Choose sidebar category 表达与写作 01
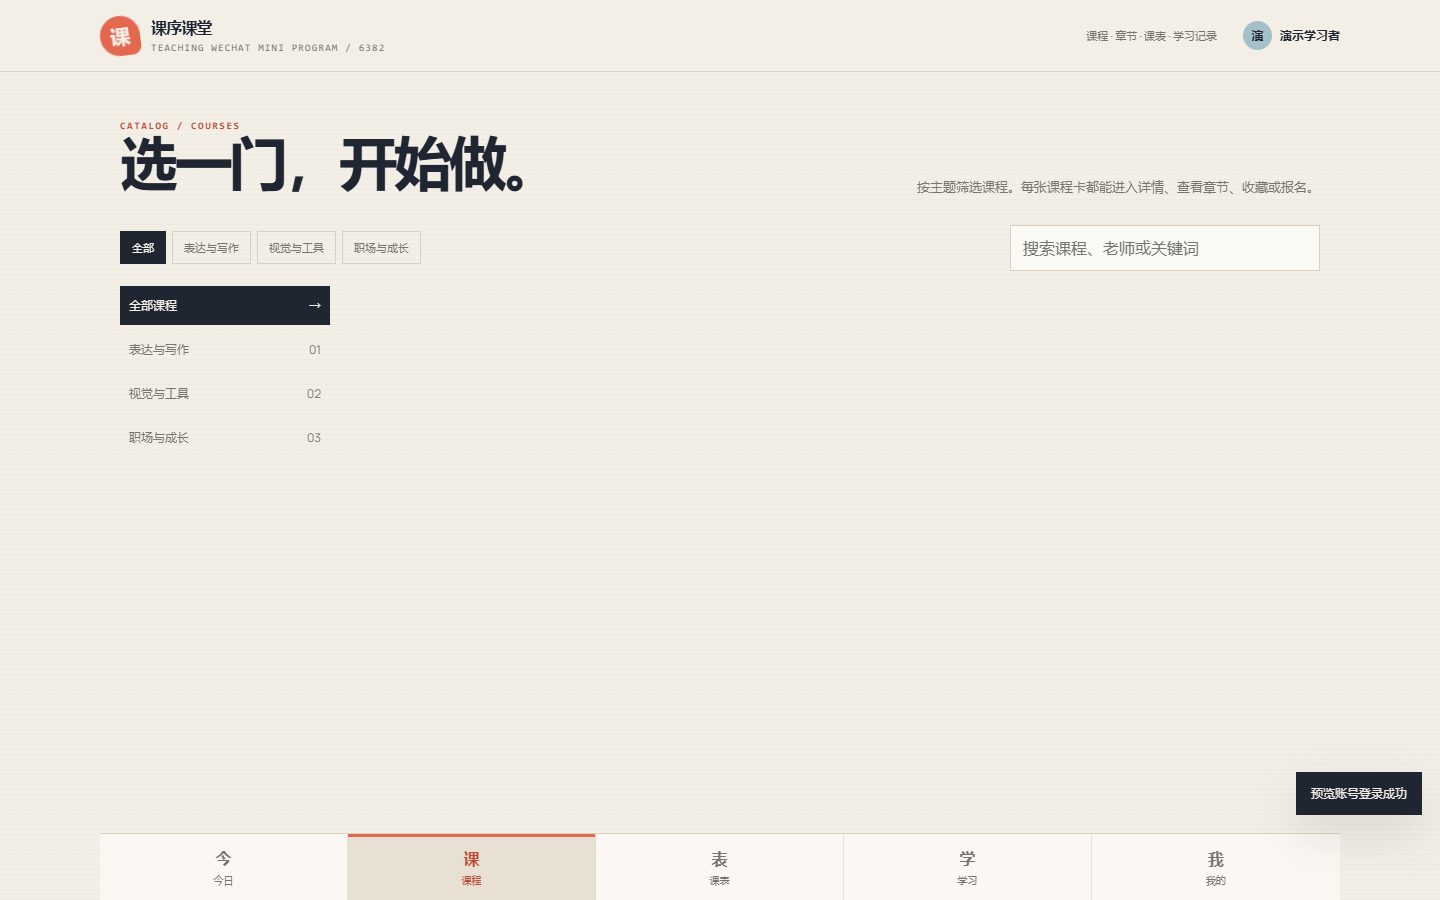This screenshot has height=900, width=1440. (225, 350)
